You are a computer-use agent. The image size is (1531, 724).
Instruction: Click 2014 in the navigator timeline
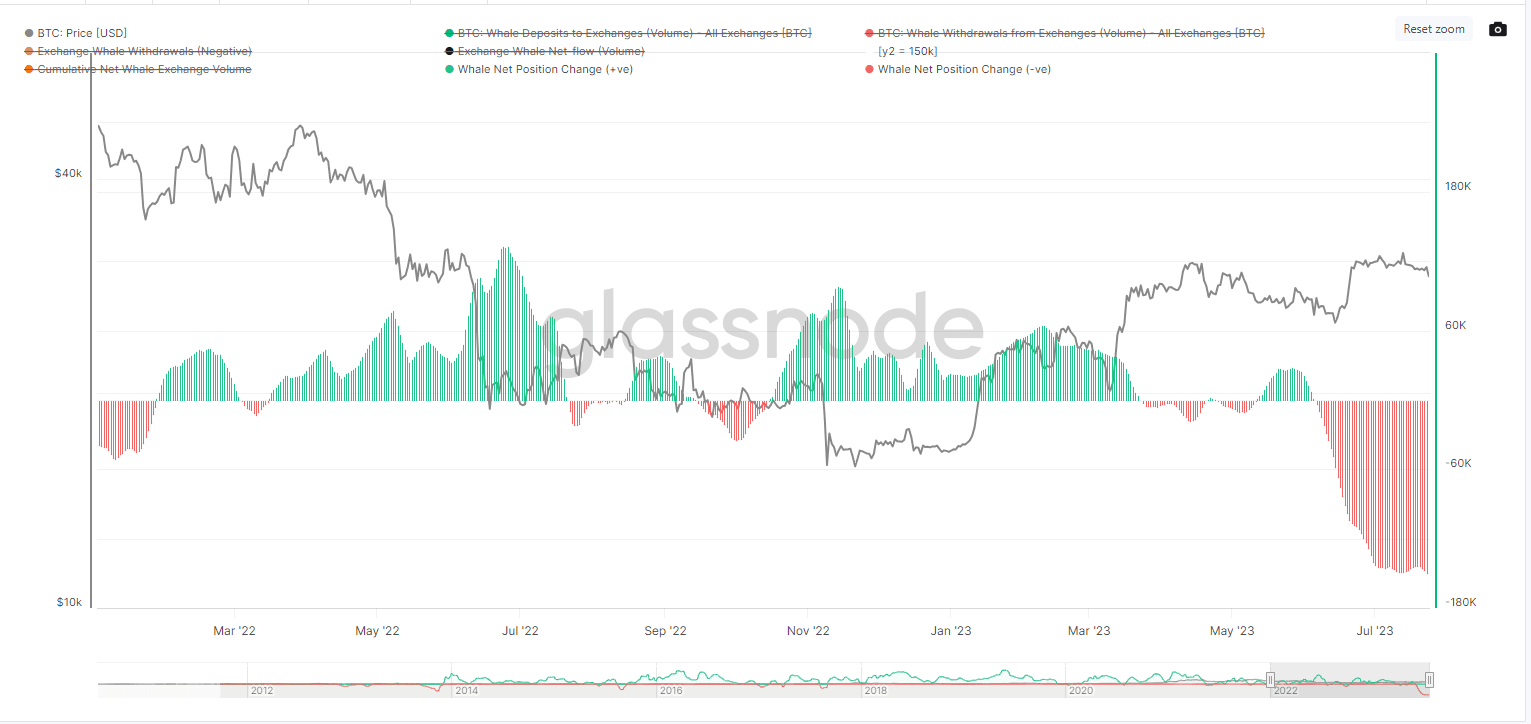(466, 690)
